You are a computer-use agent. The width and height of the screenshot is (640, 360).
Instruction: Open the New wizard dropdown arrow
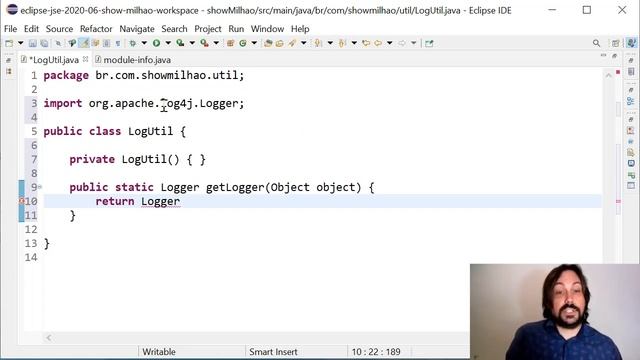pyautogui.click(x=20, y=43)
